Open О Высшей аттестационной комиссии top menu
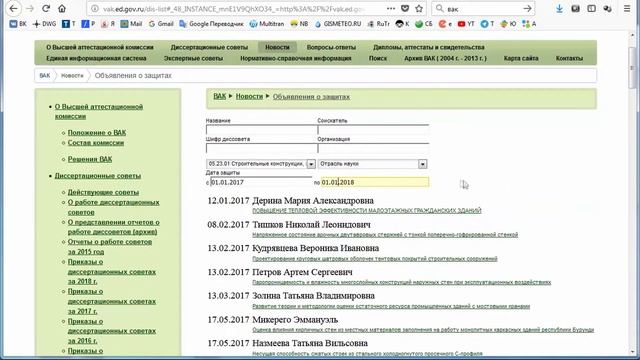Image resolution: width=640 pixels, height=360 pixels. click(x=100, y=47)
